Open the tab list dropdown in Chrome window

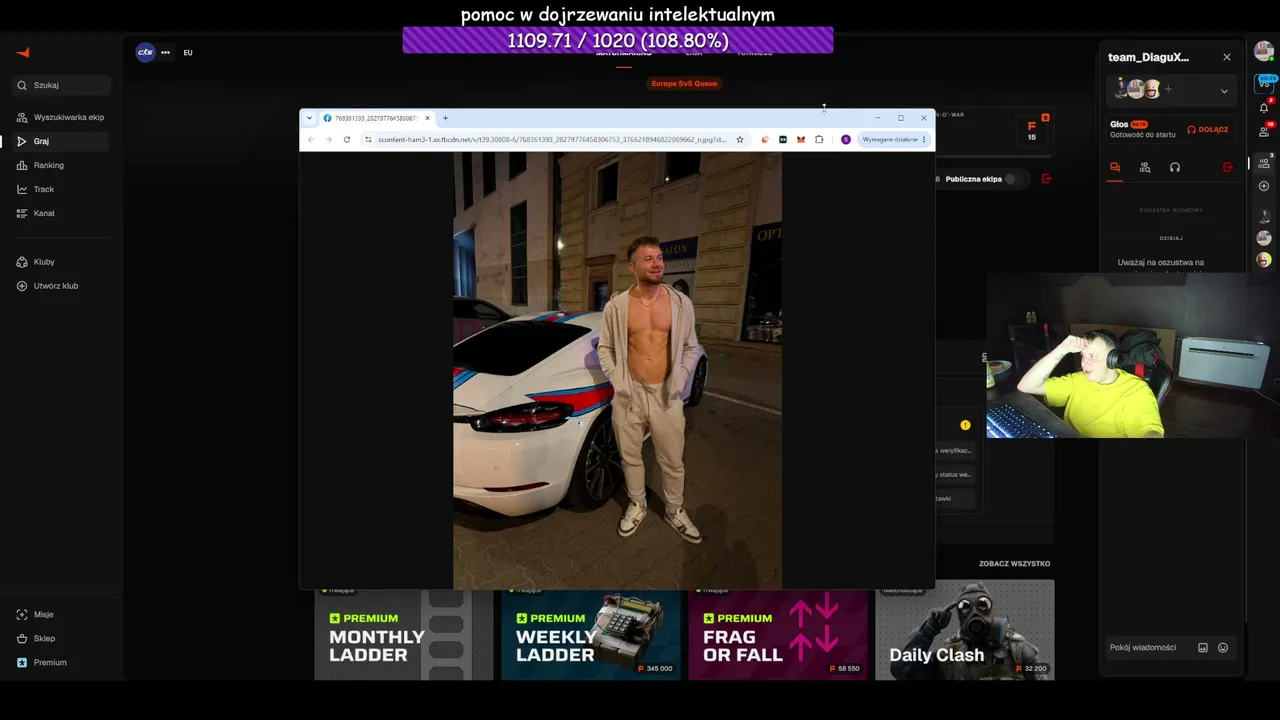(x=309, y=118)
